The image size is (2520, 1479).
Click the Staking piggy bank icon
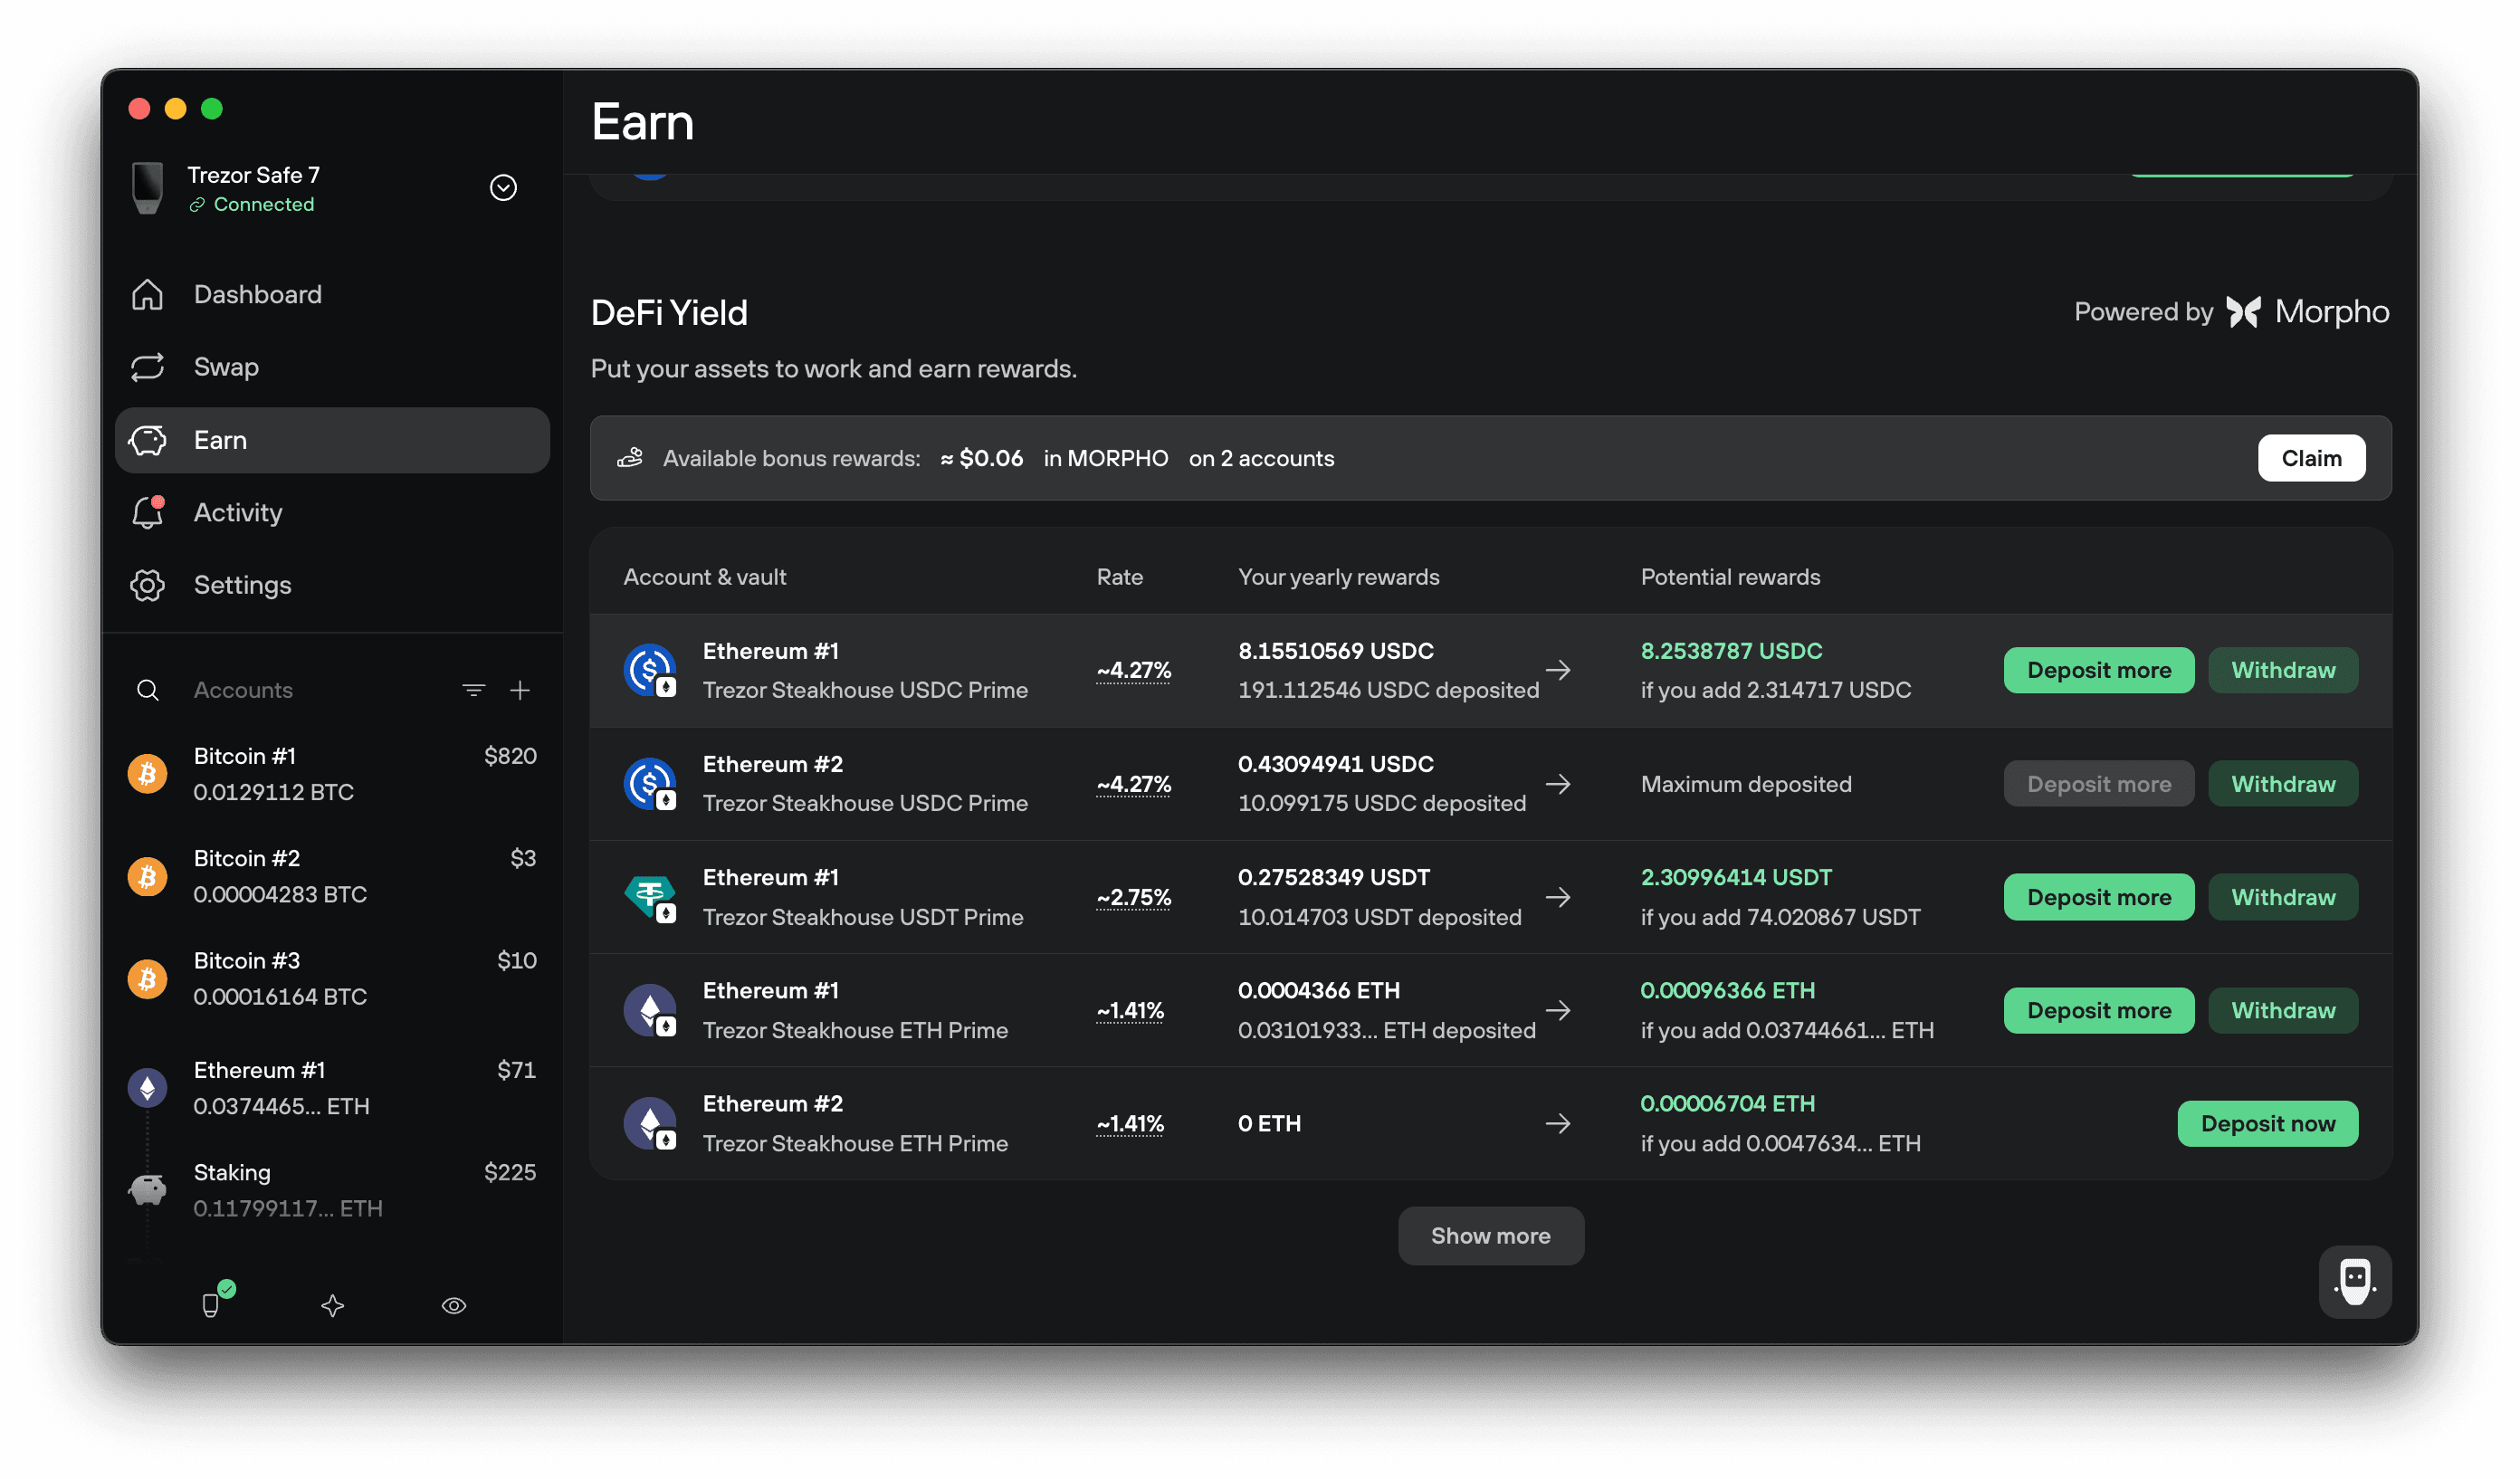tap(147, 1190)
